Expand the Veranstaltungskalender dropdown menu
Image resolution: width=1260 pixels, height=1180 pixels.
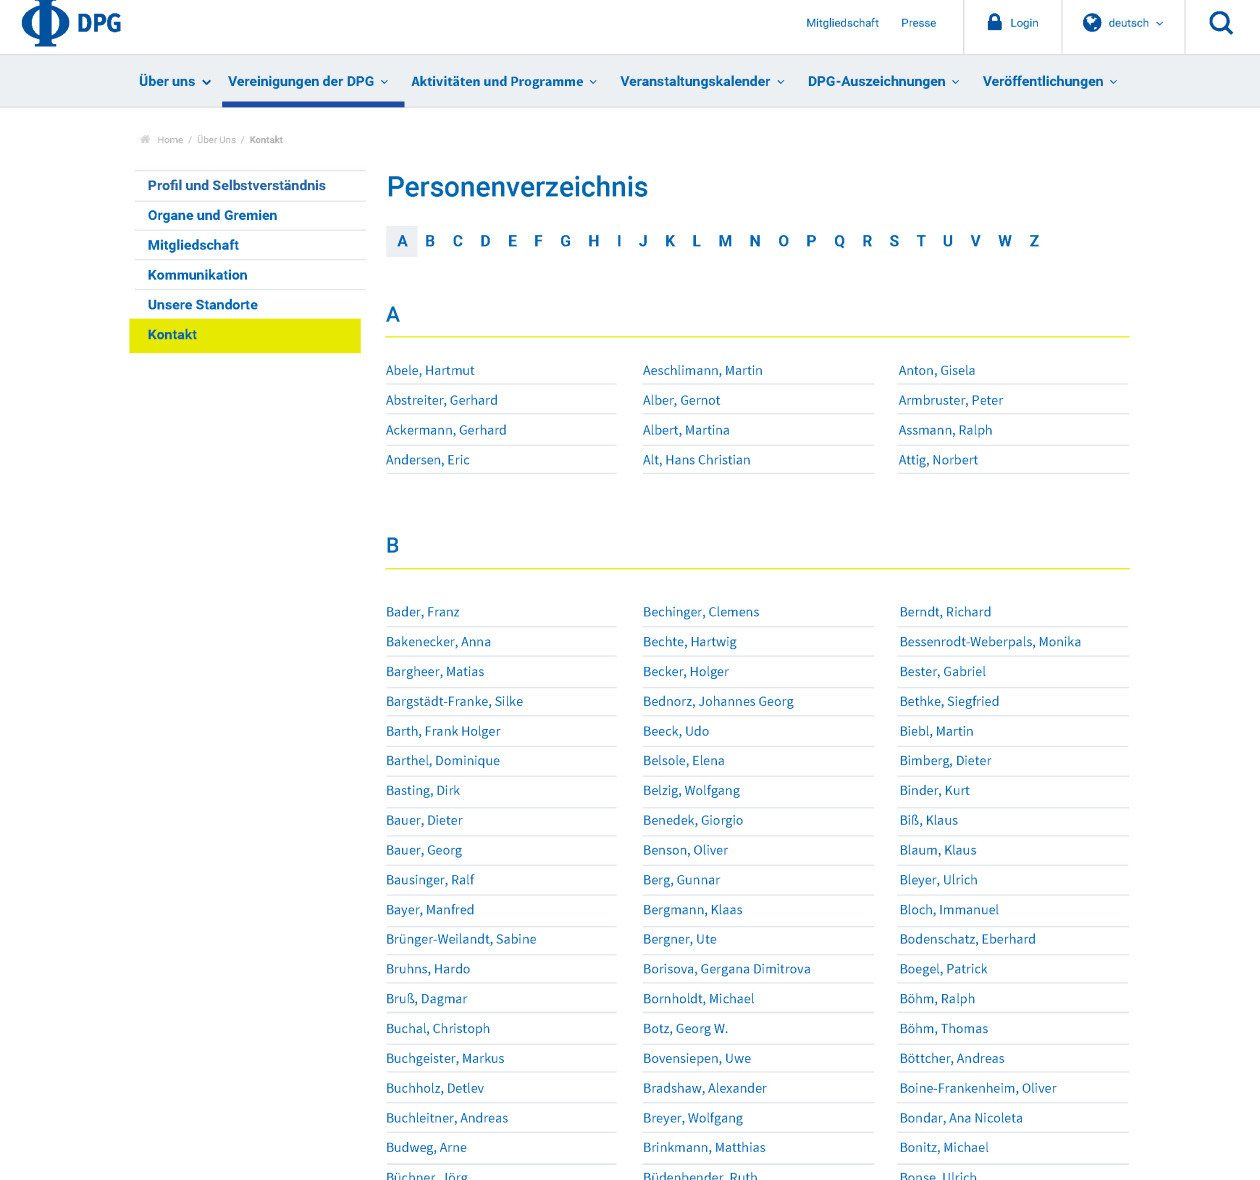click(x=702, y=82)
